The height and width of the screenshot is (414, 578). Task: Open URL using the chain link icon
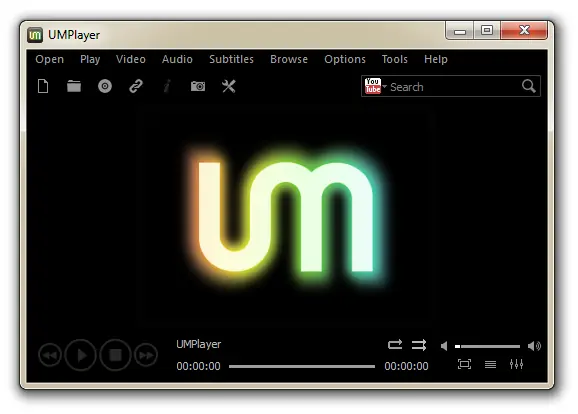pyautogui.click(x=136, y=86)
